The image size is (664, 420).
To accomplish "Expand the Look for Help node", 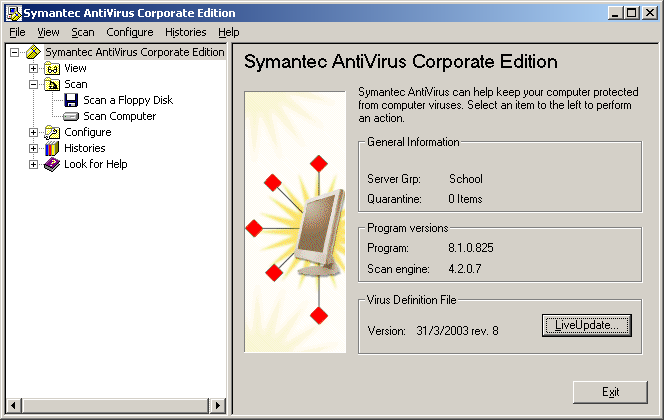I will pyautogui.click(x=33, y=165).
